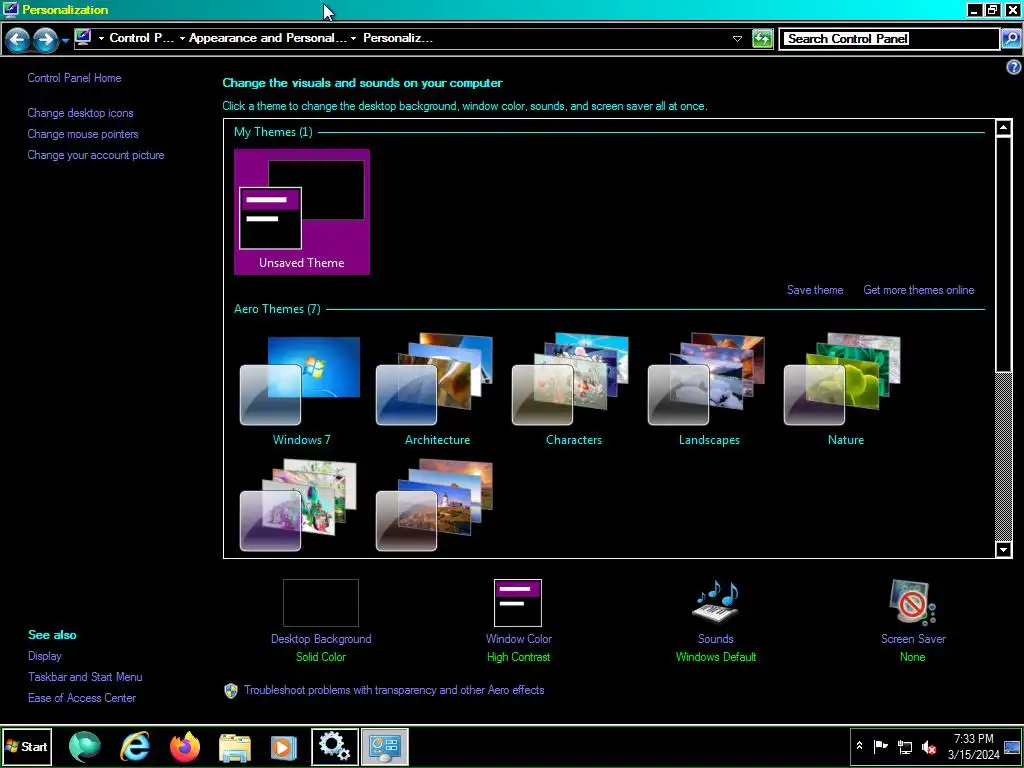
Task: Select the Personalization breadcrumb segment
Action: point(398,38)
